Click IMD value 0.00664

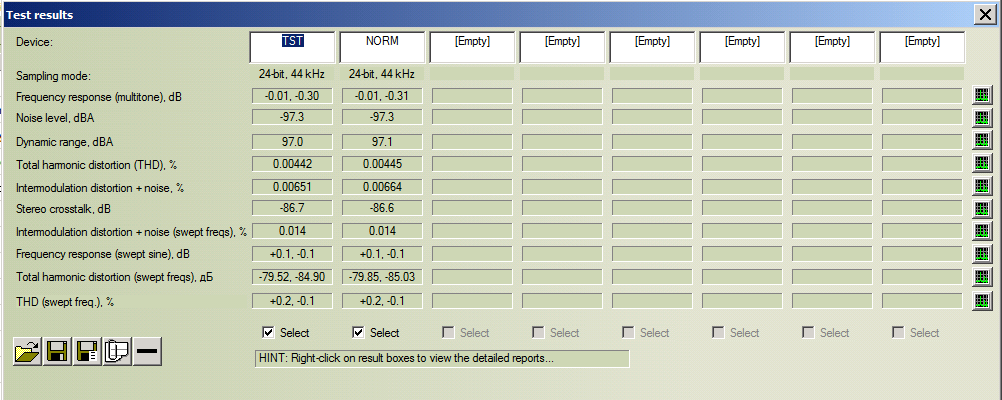point(382,187)
